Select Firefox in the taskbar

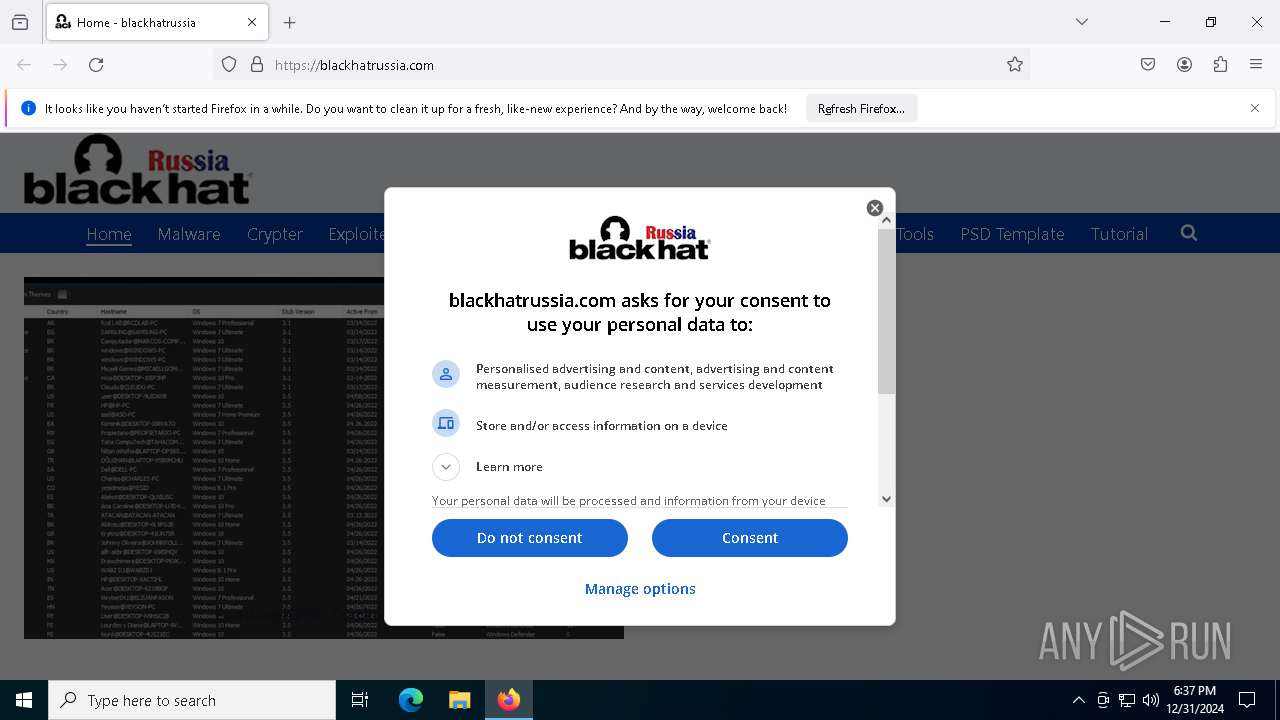(509, 700)
